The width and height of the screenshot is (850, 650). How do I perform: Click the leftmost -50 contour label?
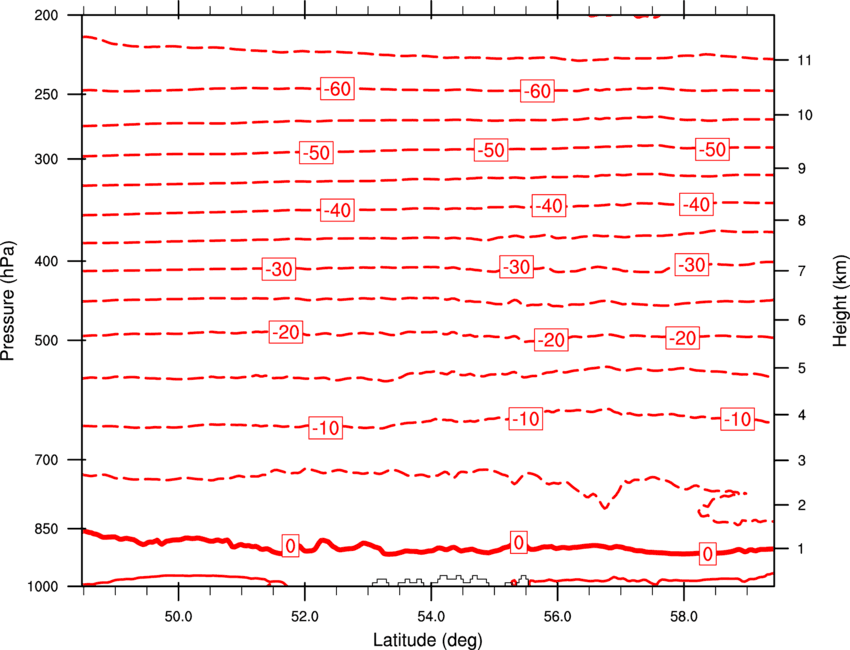tap(317, 152)
